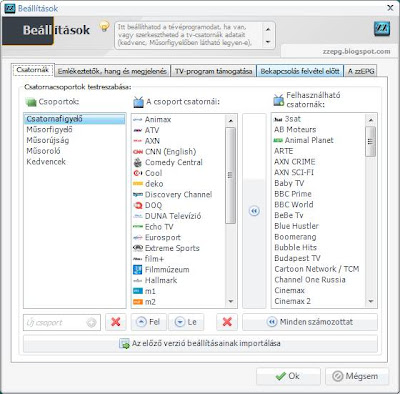Viewport: 400px width, 394px height.
Task: Select Cartoon Network / TCM channel
Action: click(317, 269)
